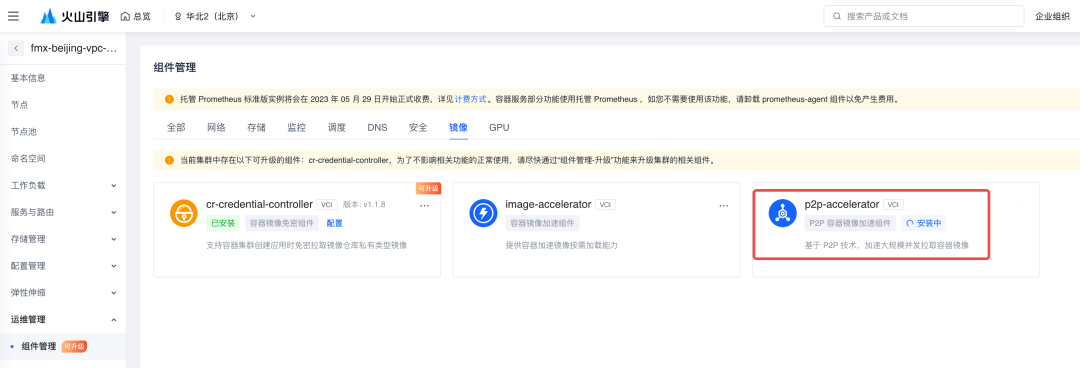Open the image-accelerator more options menu
The image size is (1080, 368).
tap(724, 206)
